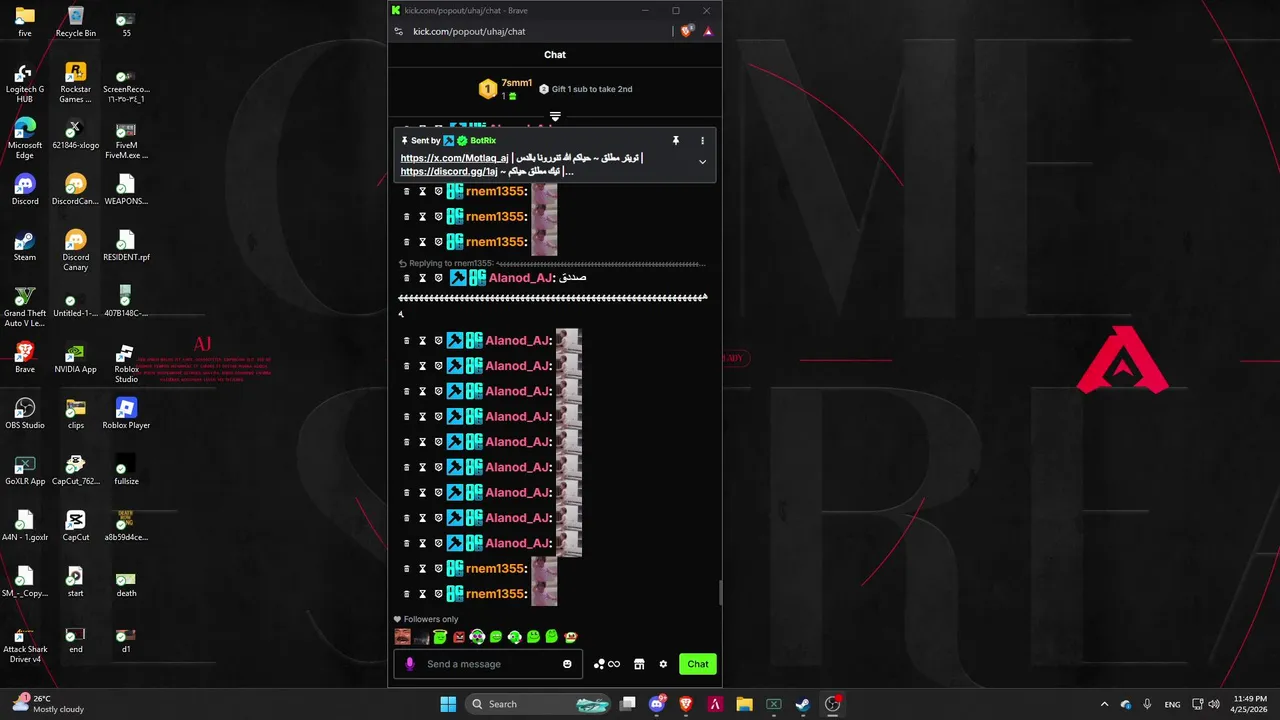The image size is (1280, 720).
Task: Open Windows Start menu
Action: tap(448, 704)
